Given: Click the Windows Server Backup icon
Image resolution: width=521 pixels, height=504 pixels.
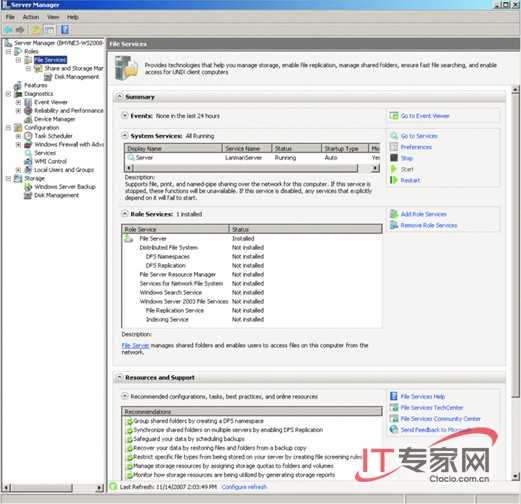Looking at the screenshot, I should 28,187.
